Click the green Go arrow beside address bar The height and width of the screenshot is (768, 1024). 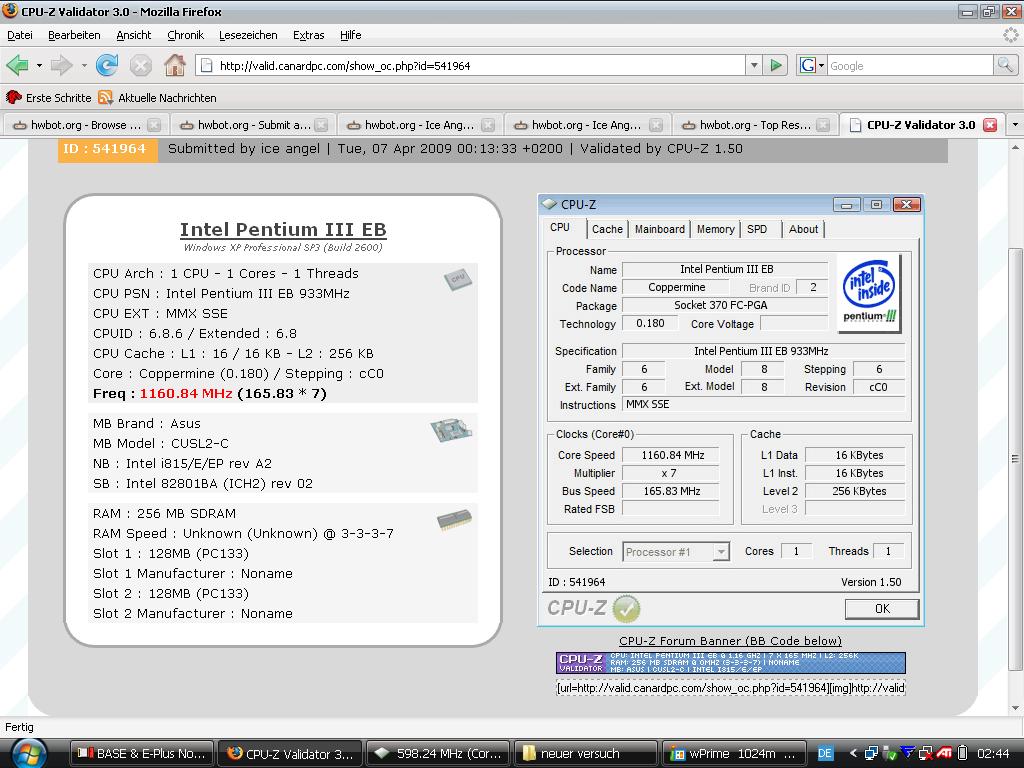pyautogui.click(x=776, y=65)
